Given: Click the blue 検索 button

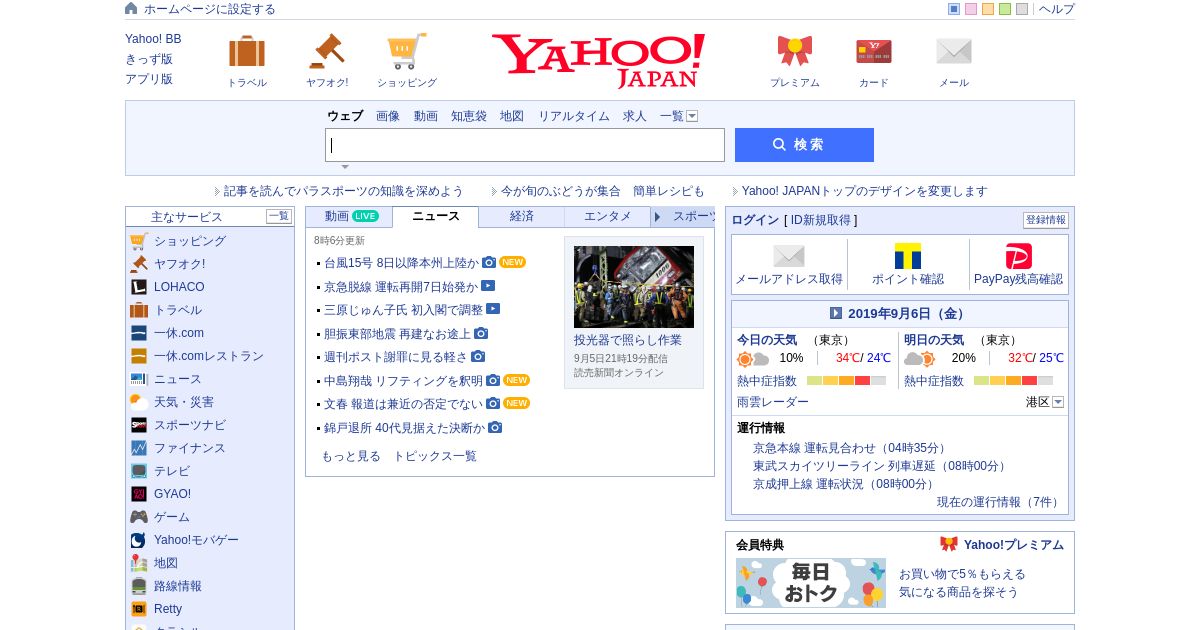Looking at the screenshot, I should click(804, 145).
